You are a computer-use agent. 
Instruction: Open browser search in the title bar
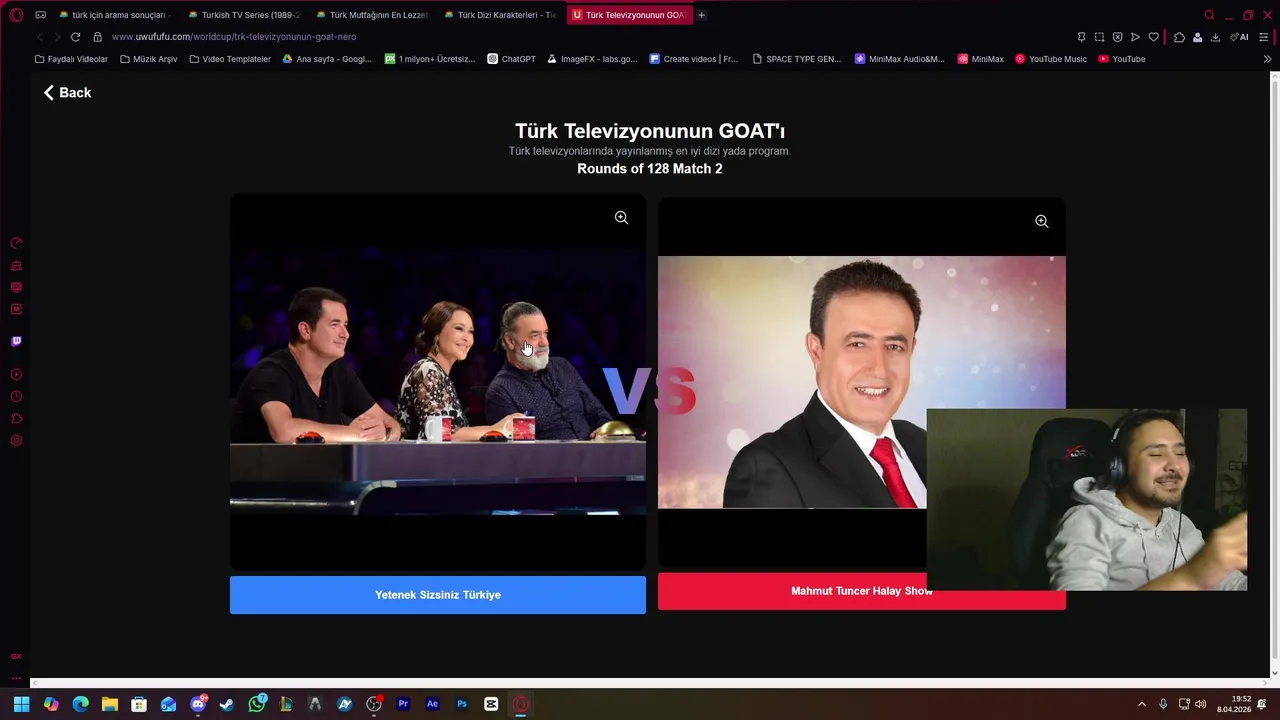1209,15
